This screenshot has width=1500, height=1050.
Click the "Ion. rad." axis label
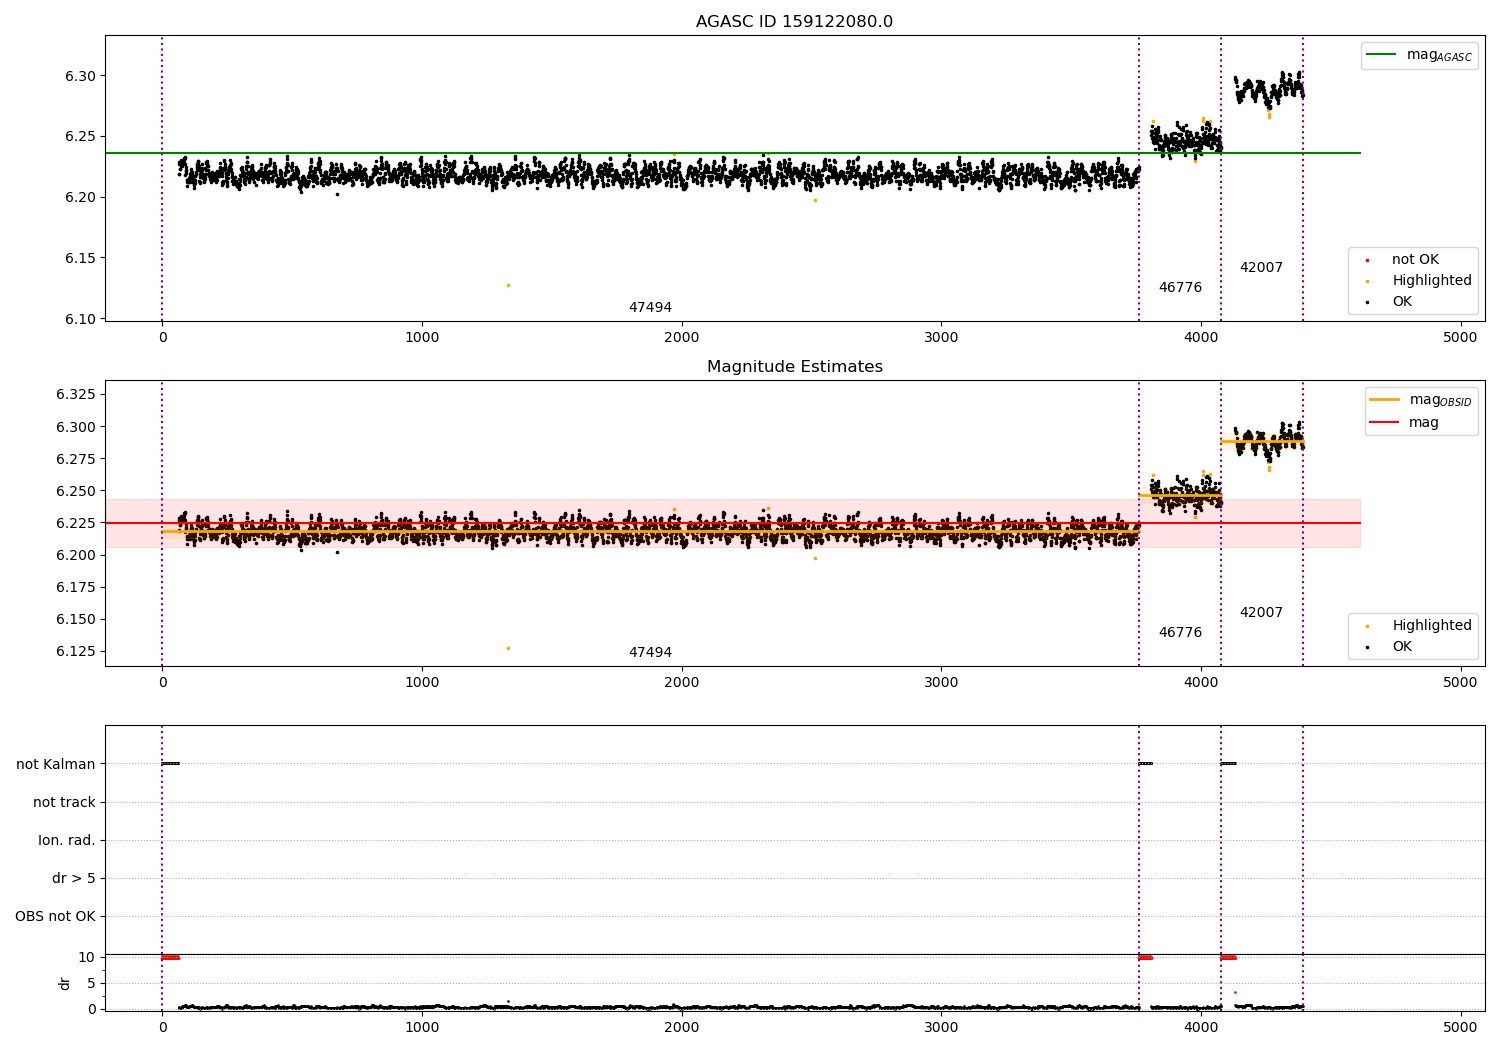click(67, 841)
